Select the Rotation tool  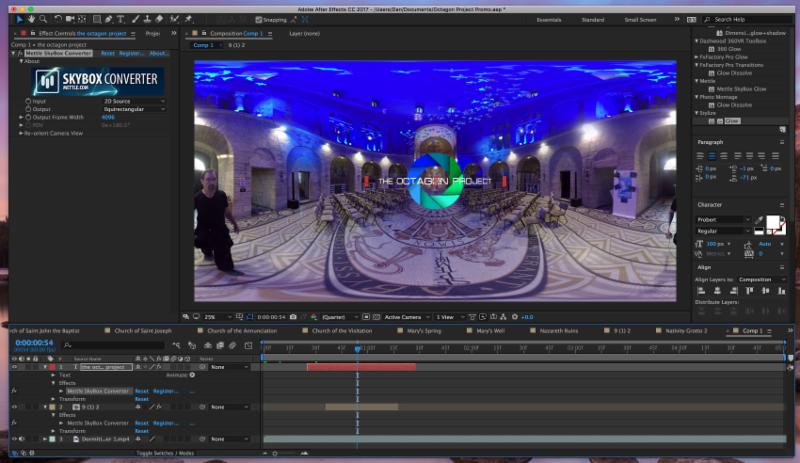point(57,19)
